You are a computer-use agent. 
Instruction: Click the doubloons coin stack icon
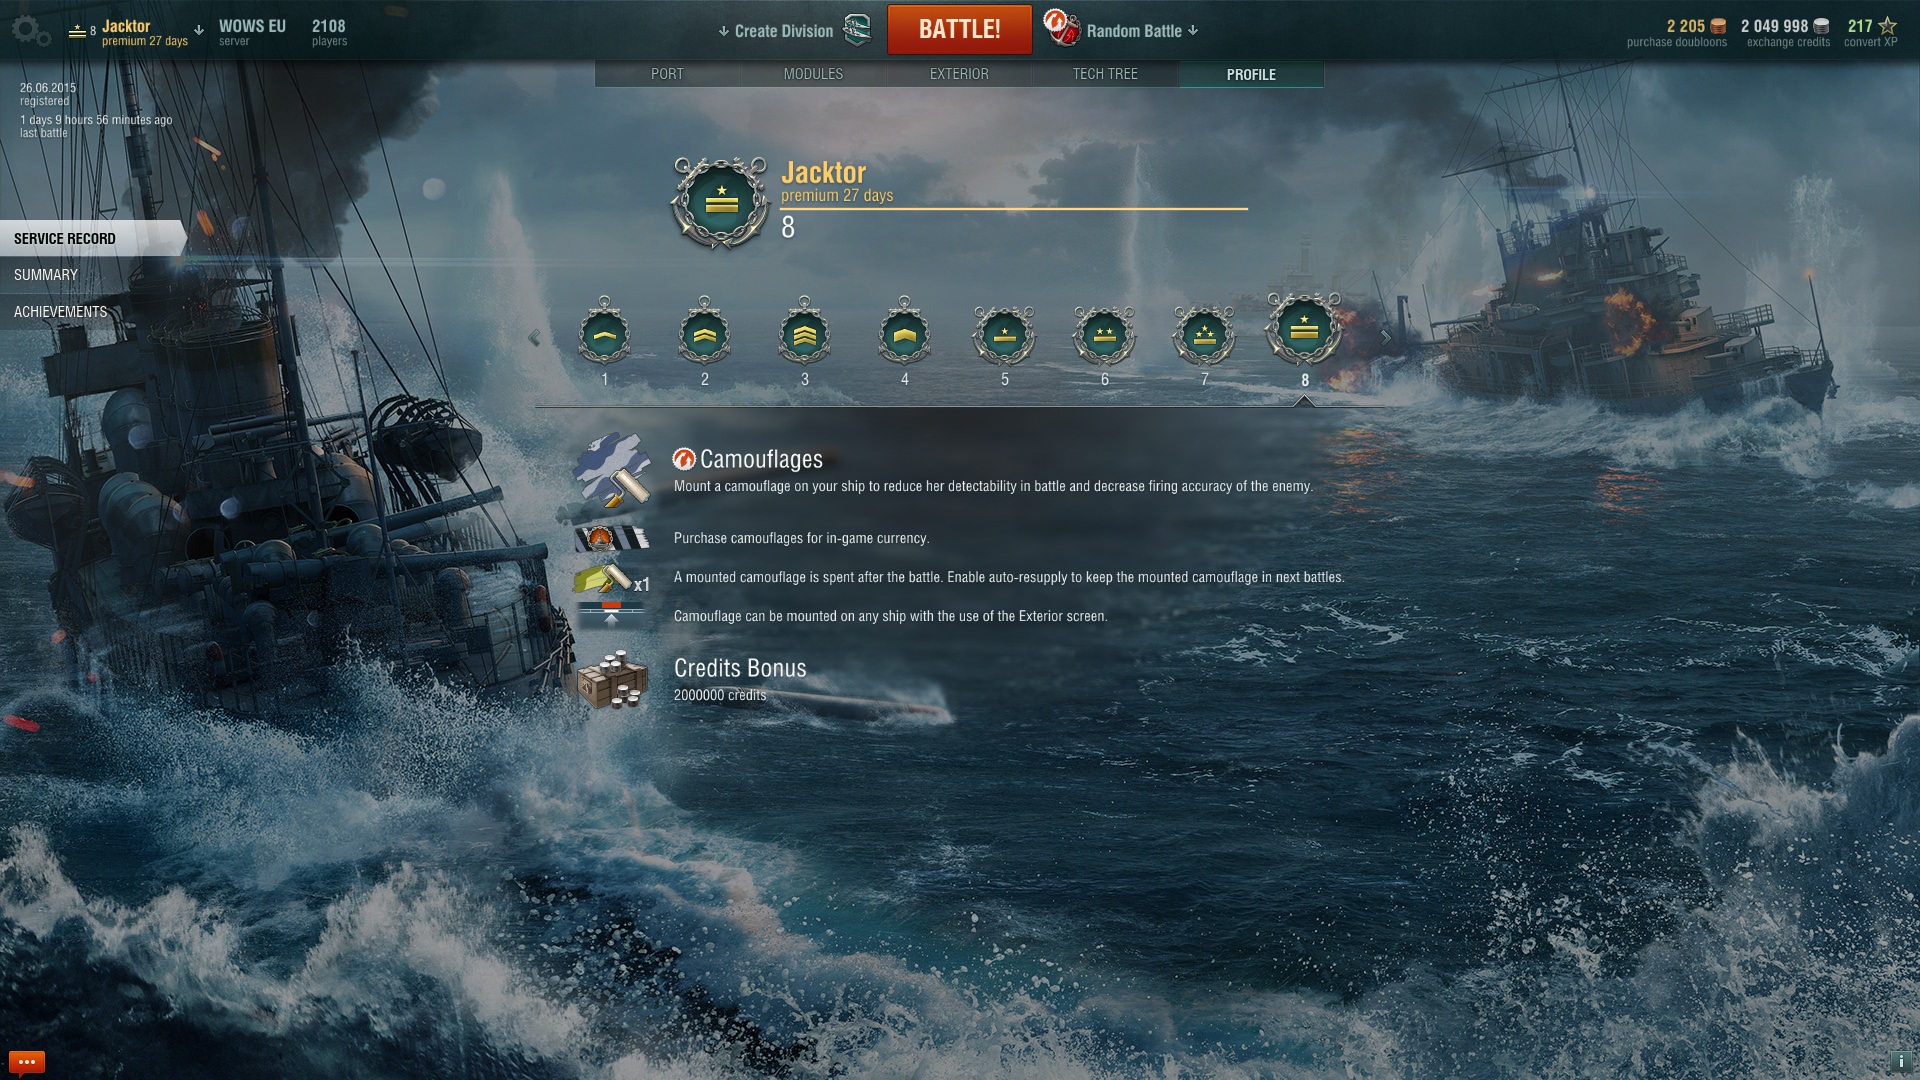[x=1718, y=27]
